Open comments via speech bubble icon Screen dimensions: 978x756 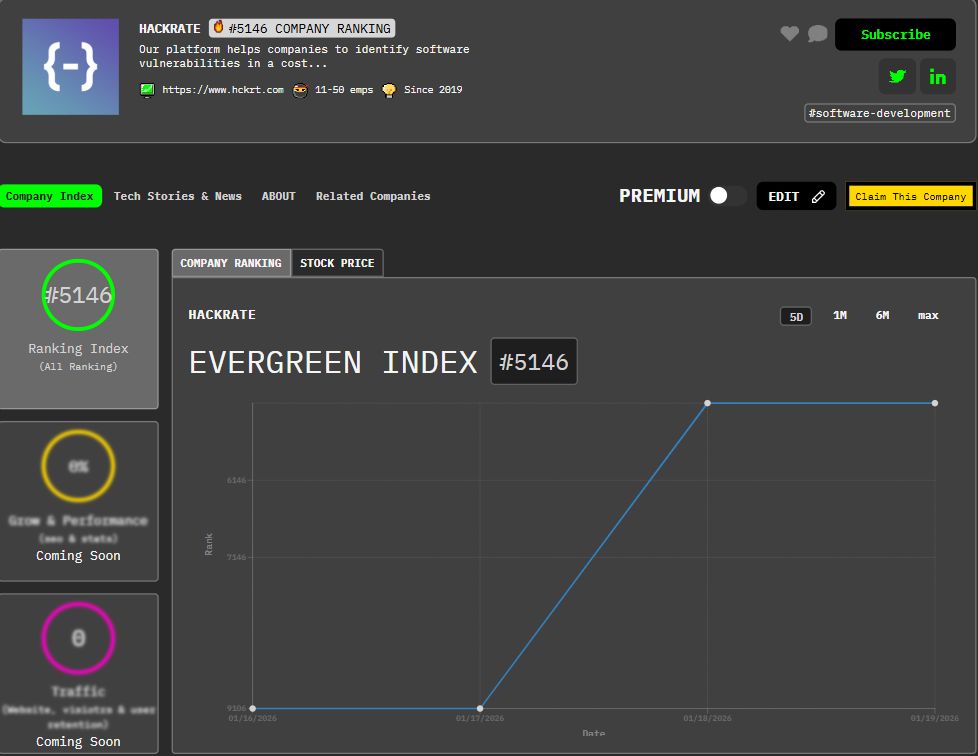point(818,34)
